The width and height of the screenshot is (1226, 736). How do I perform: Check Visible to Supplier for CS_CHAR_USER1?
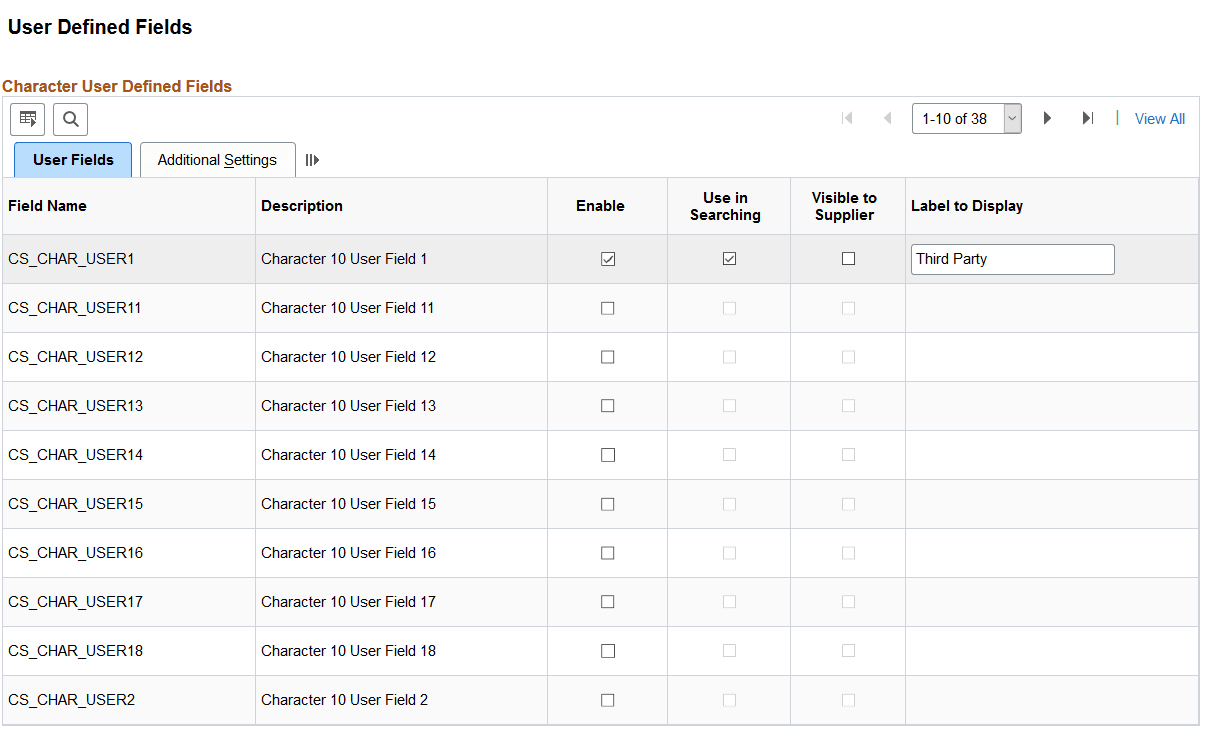848,258
